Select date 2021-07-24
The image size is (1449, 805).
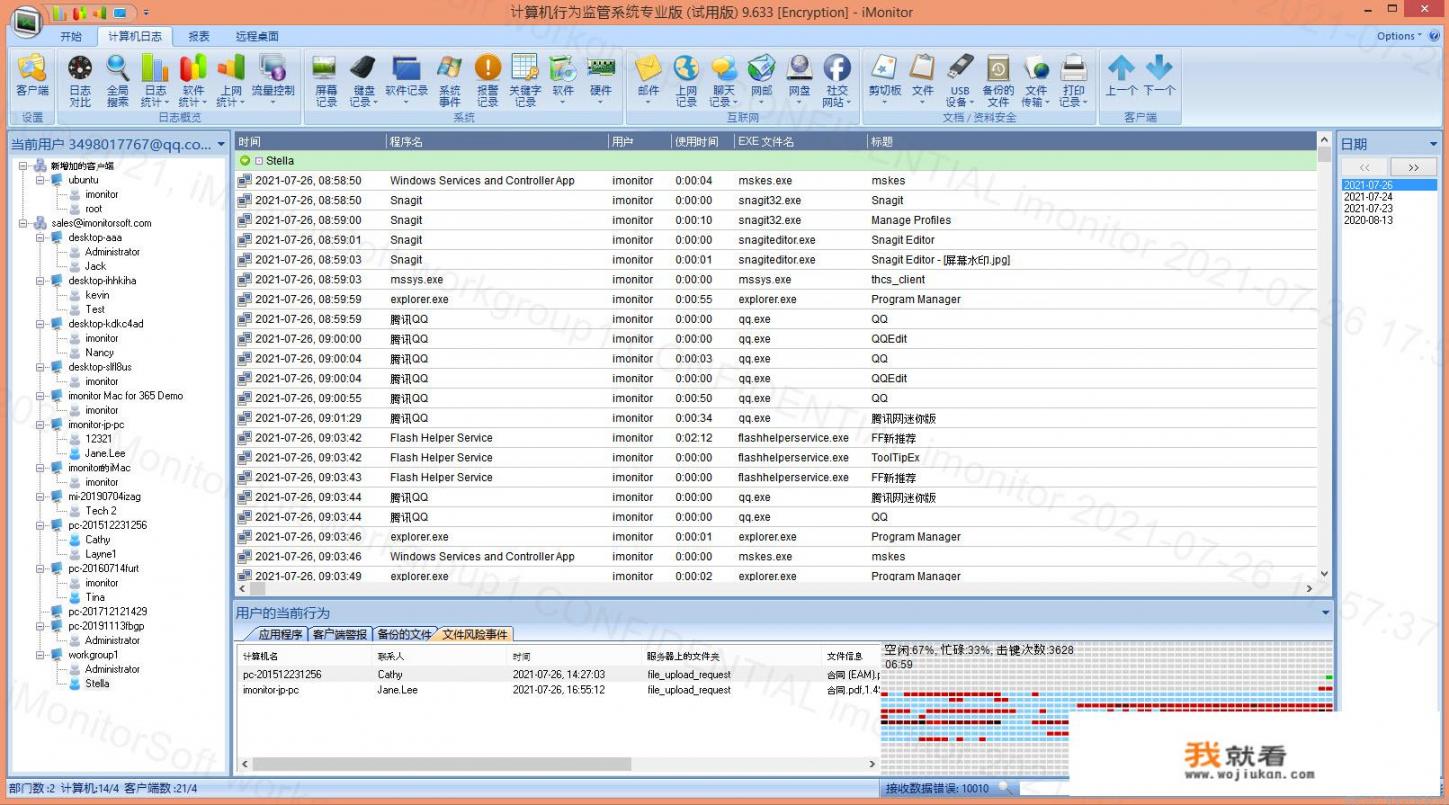pos(1368,197)
